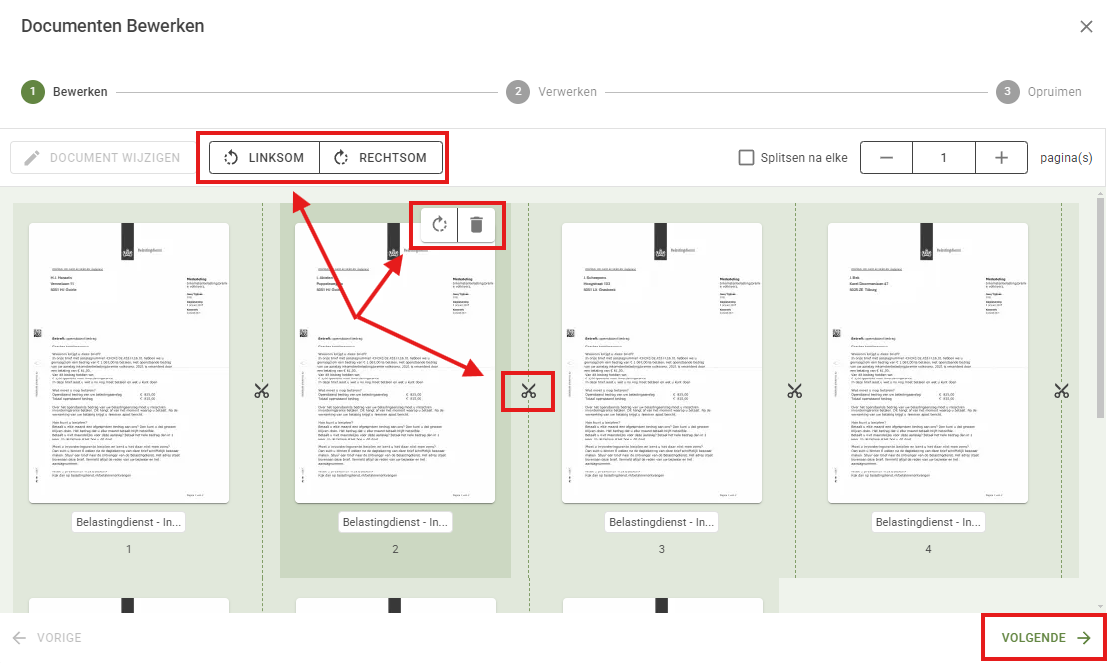Decrease page count with minus button
The width and height of the screenshot is (1112, 663).
point(886,158)
